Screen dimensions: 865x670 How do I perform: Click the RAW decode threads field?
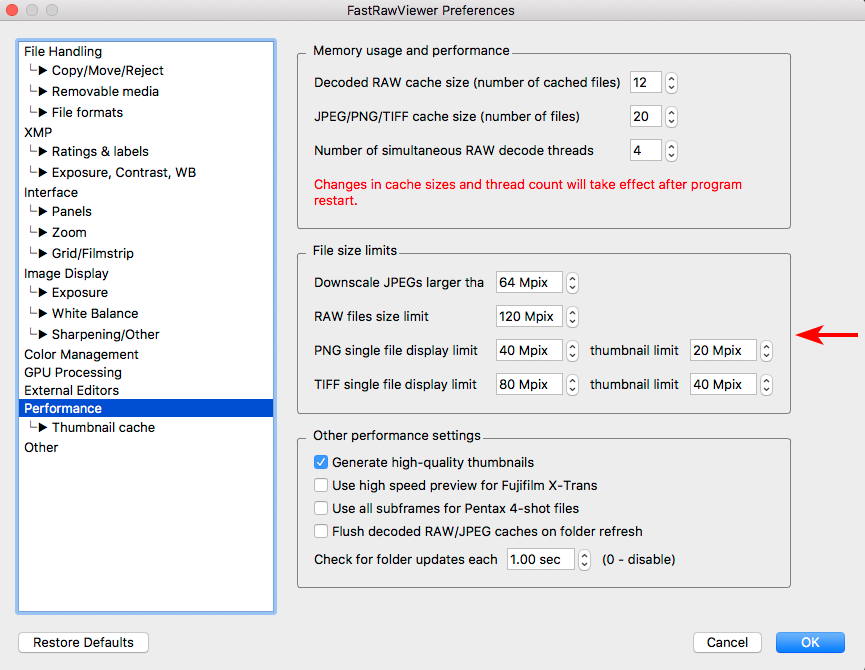[646, 151]
